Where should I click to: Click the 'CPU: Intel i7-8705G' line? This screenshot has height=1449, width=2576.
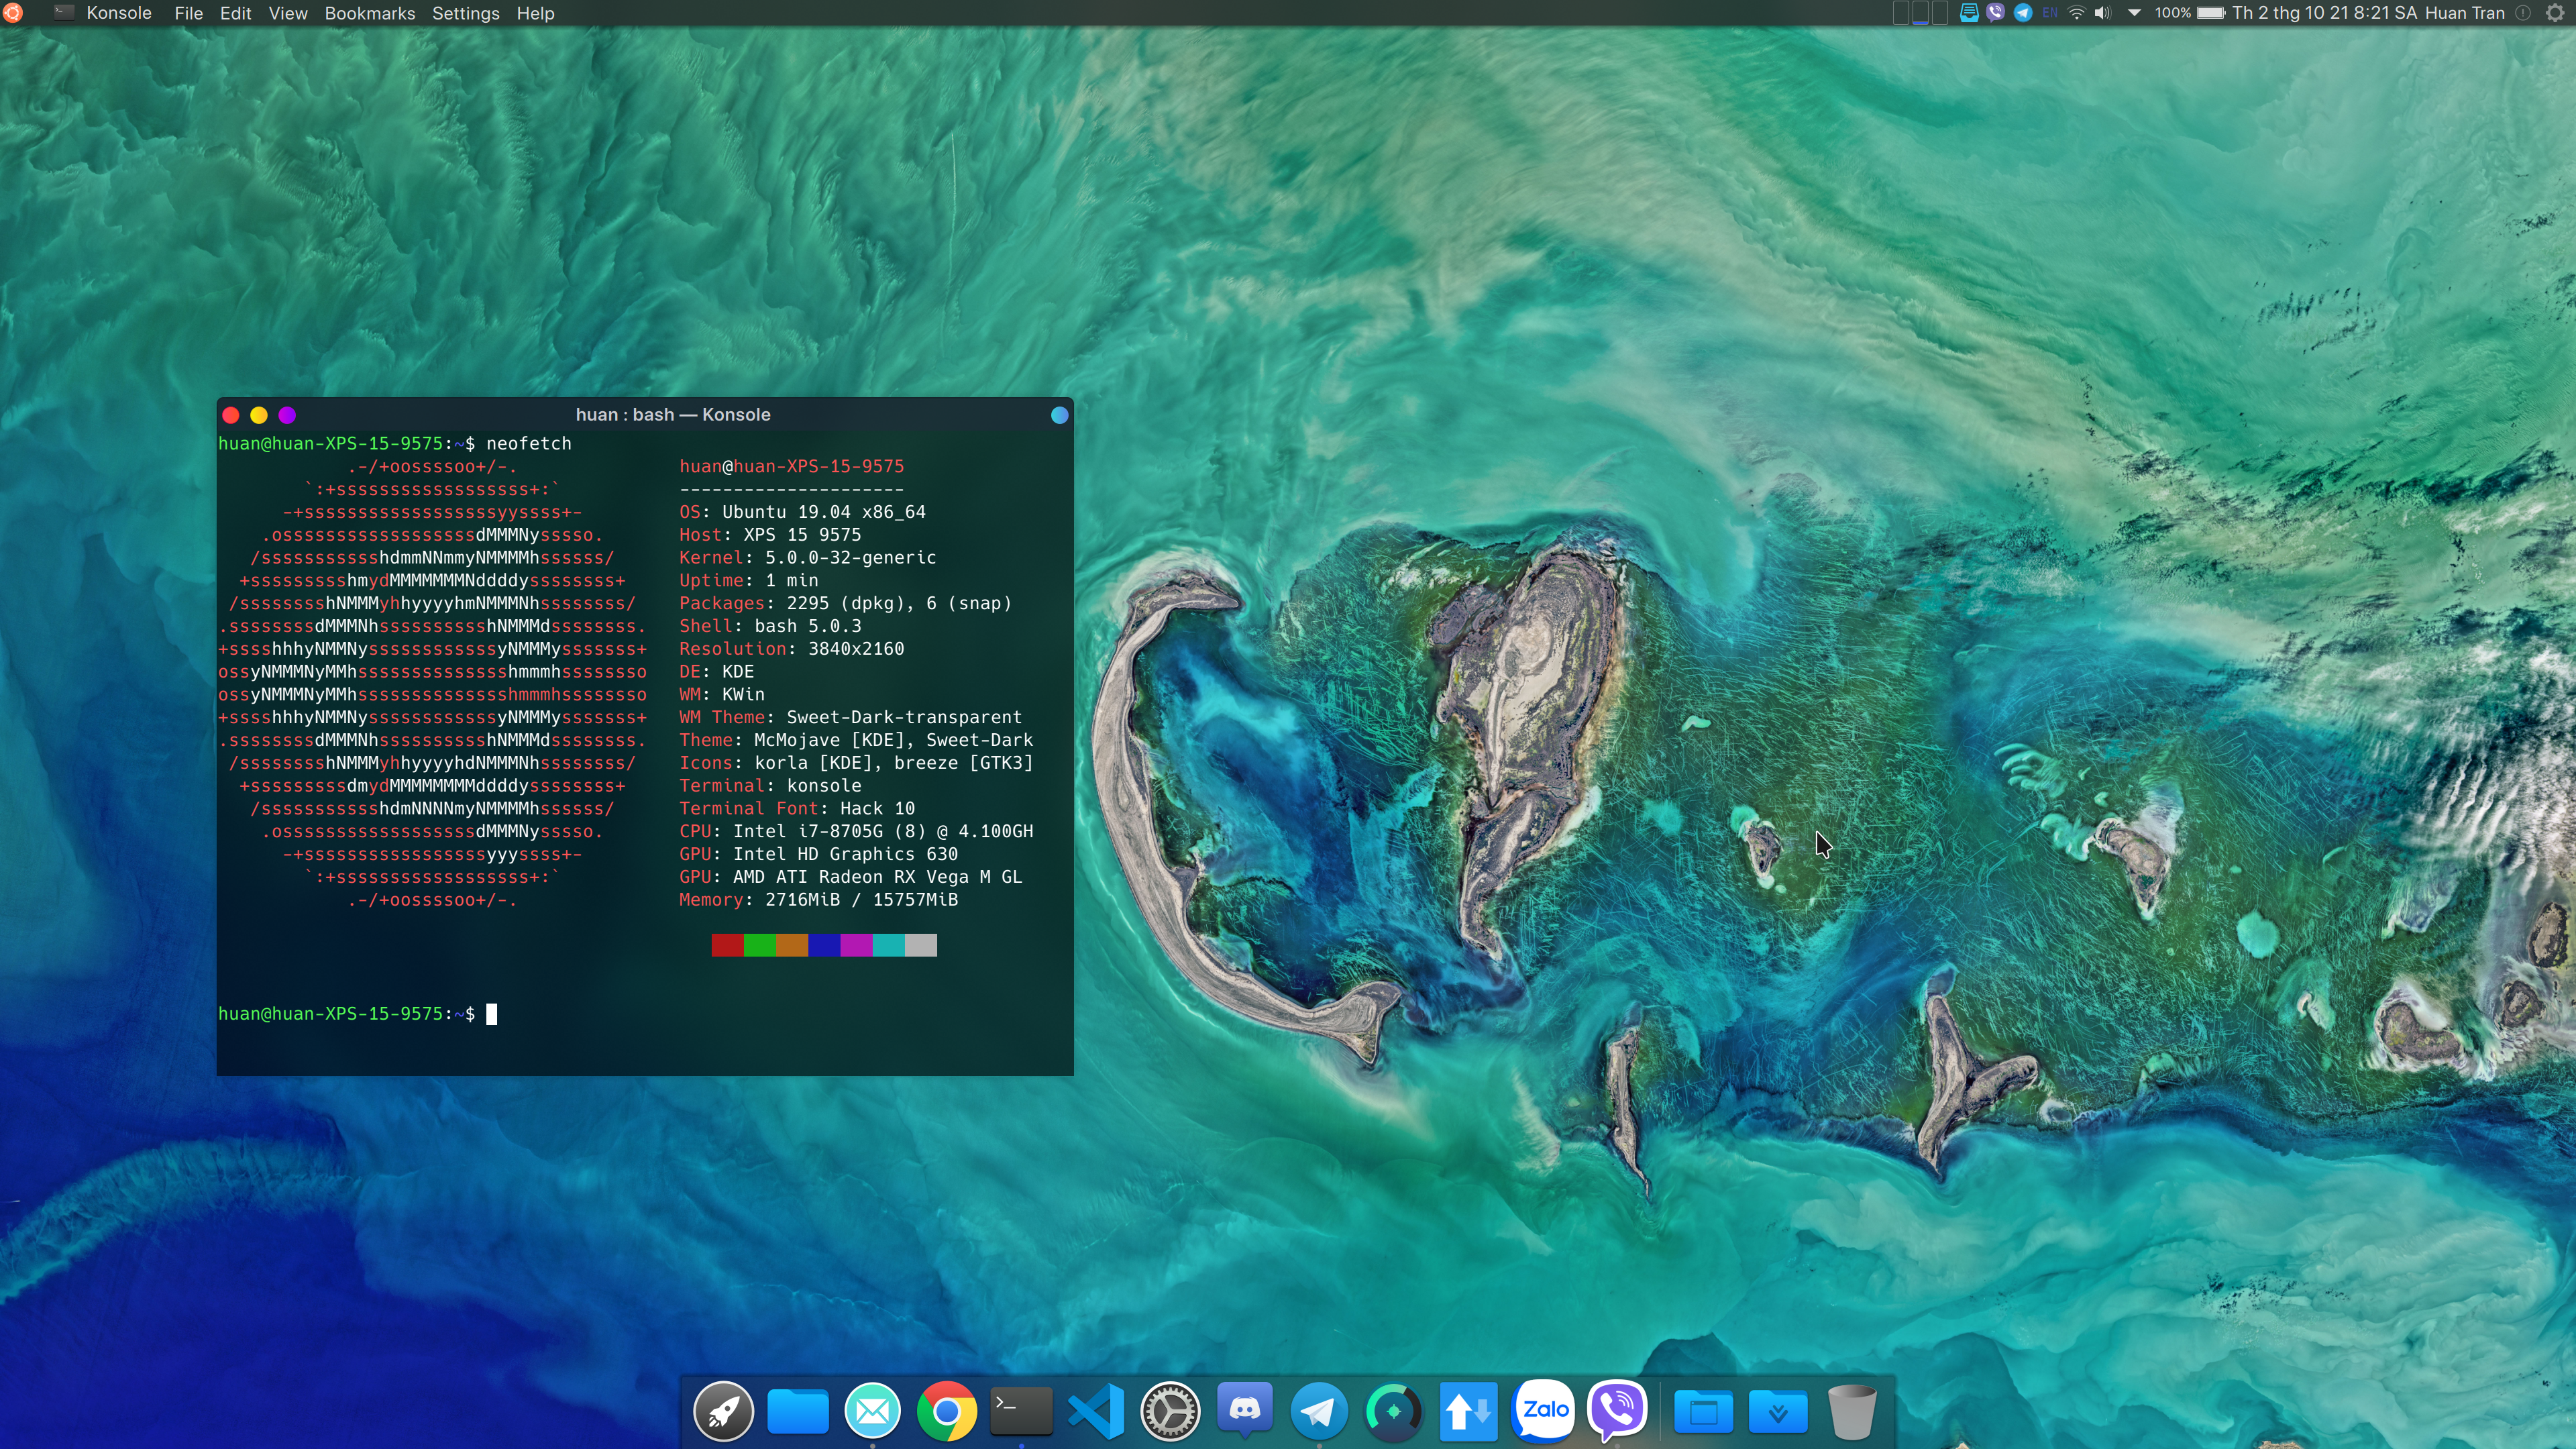pyautogui.click(x=856, y=831)
